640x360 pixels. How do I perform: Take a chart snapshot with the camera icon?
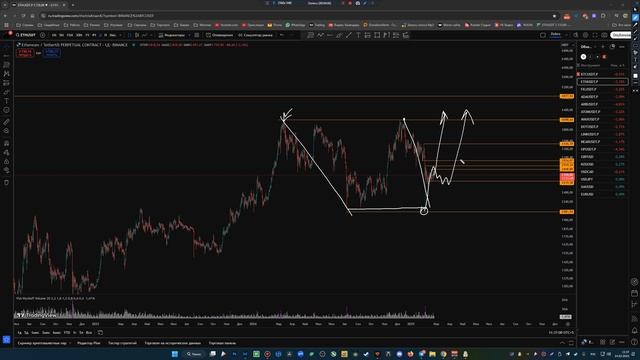pos(604,35)
